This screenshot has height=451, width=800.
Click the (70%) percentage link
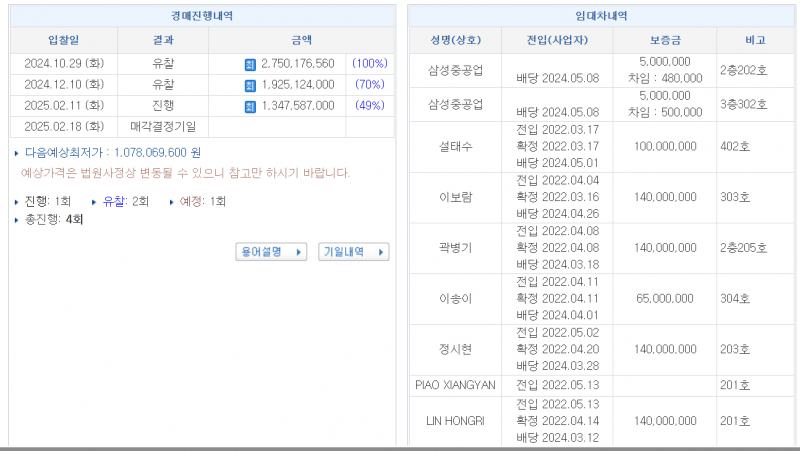(x=370, y=85)
